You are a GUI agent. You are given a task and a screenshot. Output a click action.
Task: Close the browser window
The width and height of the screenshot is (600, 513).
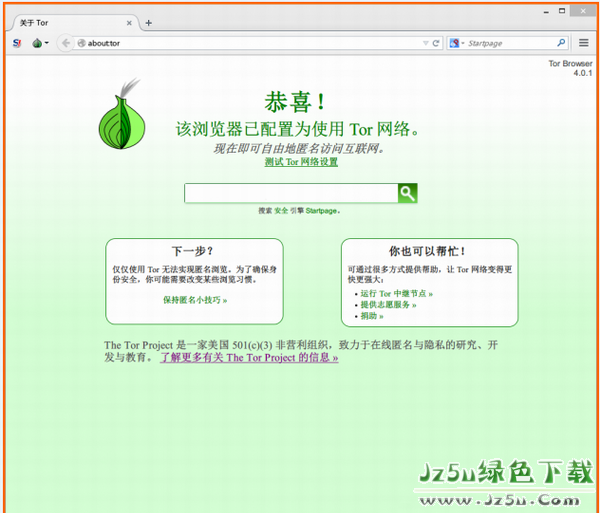(x=583, y=11)
